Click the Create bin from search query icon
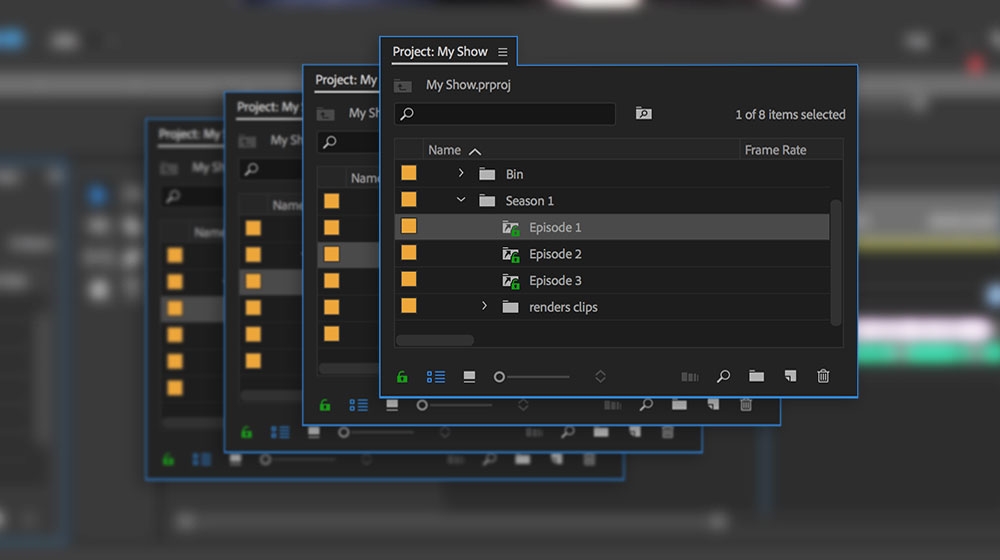The height and width of the screenshot is (560, 1000). (x=643, y=114)
